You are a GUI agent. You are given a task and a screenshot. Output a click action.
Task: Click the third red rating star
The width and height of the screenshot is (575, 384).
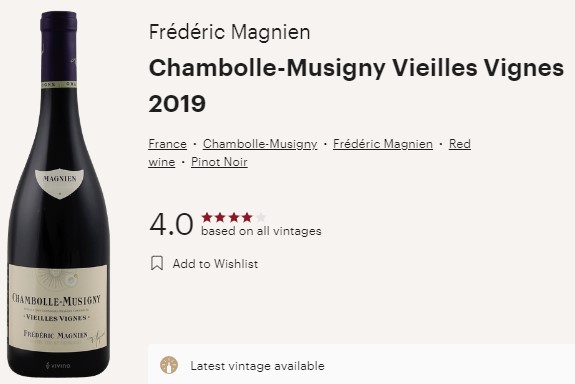[x=234, y=217]
